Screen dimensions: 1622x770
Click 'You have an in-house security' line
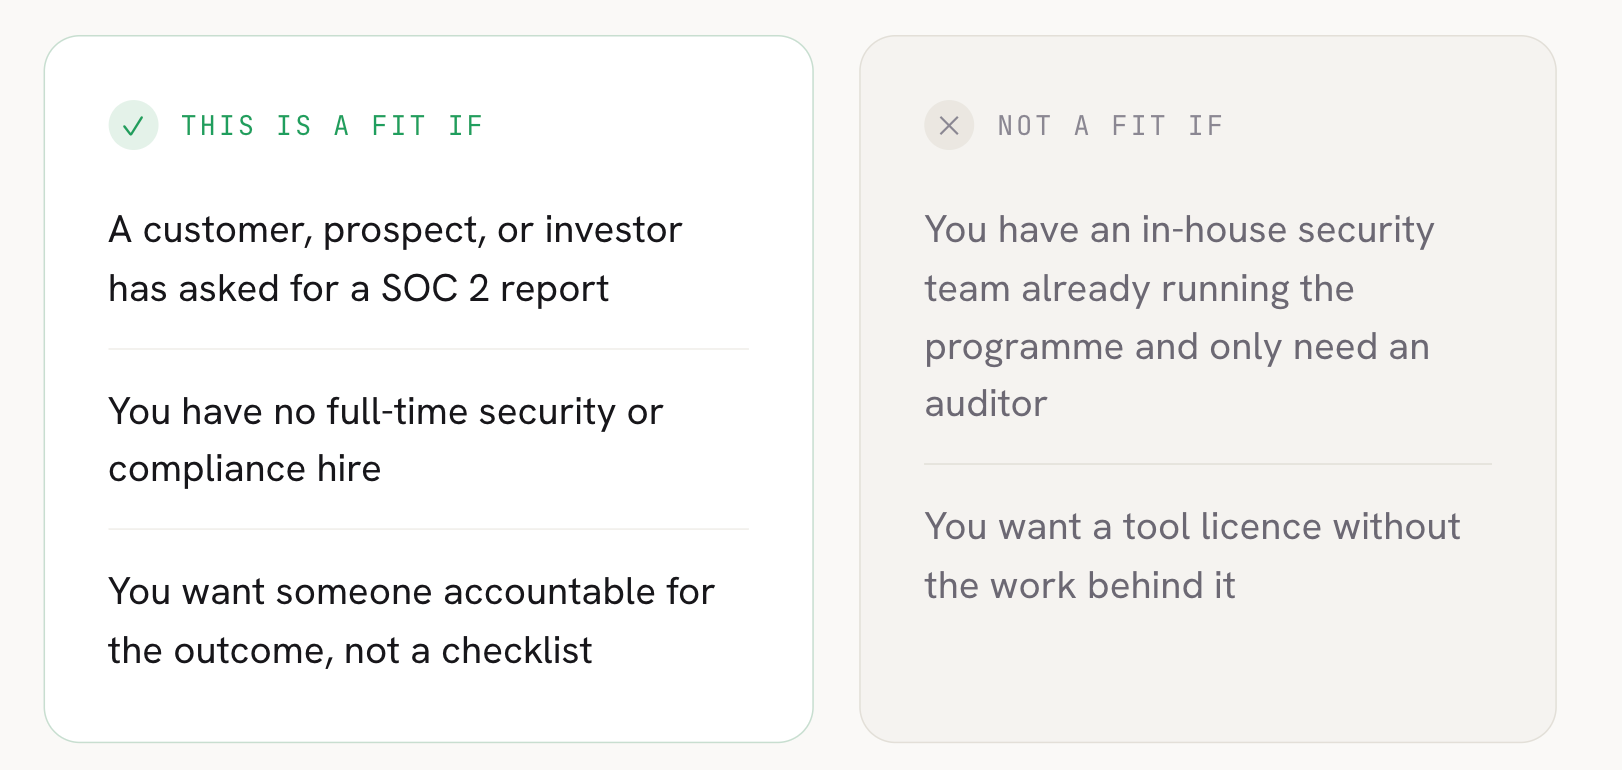(1180, 230)
